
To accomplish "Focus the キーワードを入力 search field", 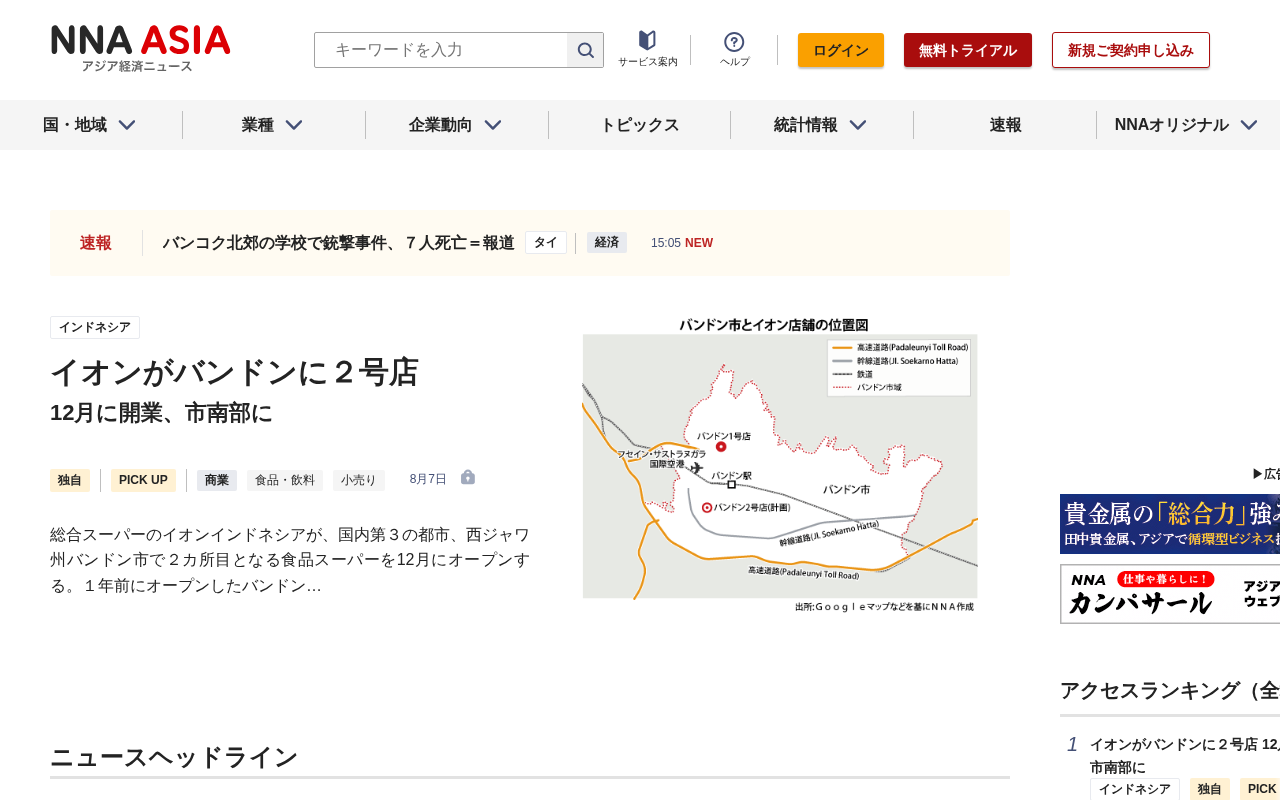I will tap(441, 50).
